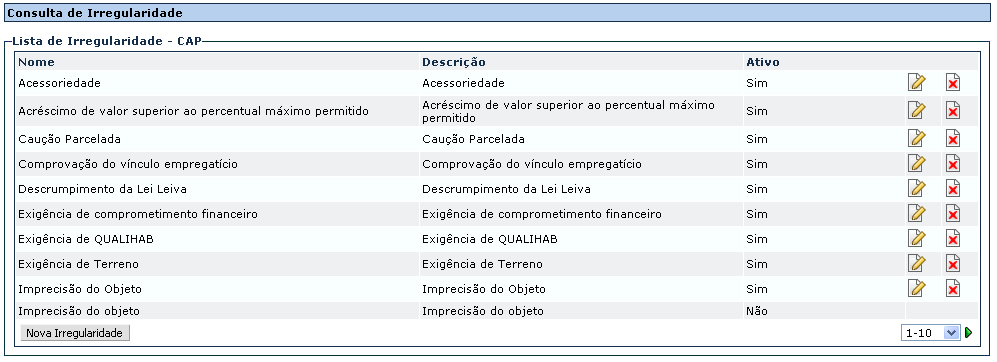Delete the Acessoriedade row
Viewport: 997px width, 362px height.
pyautogui.click(x=952, y=83)
